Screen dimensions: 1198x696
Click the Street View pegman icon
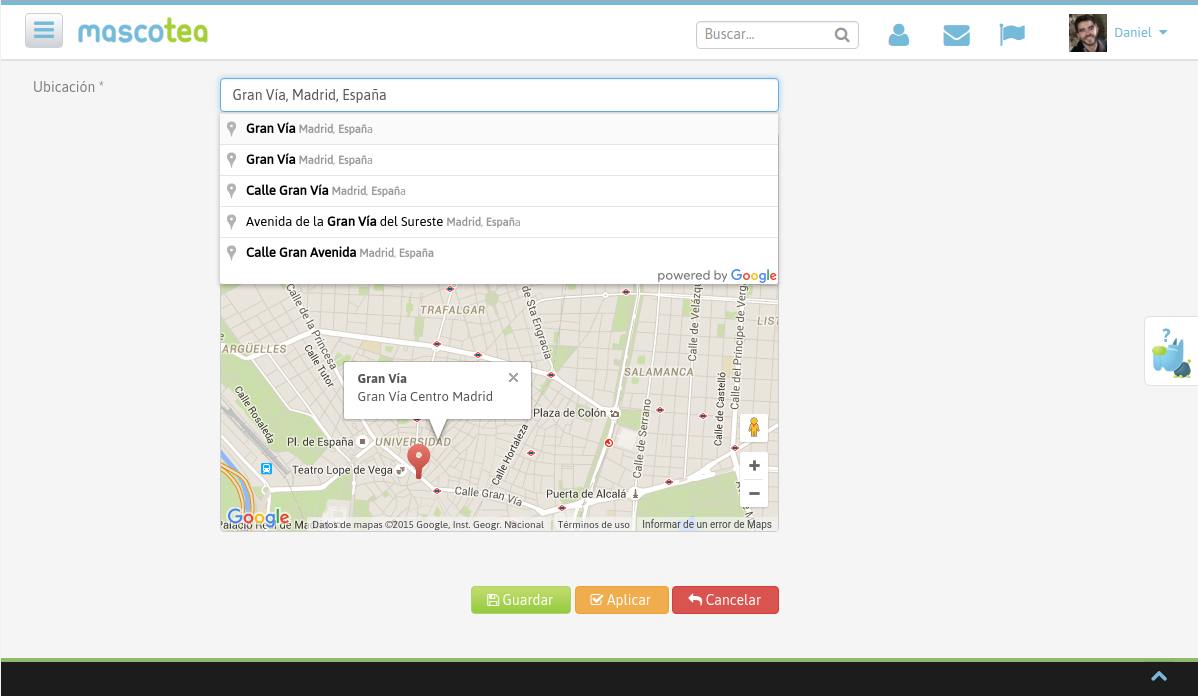pyautogui.click(x=754, y=428)
